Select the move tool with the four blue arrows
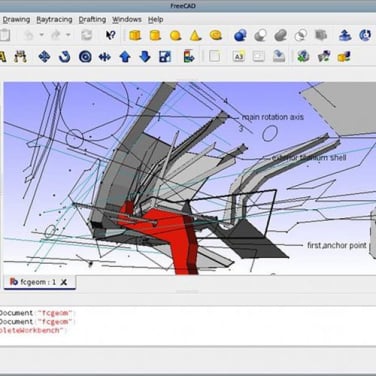 (44, 57)
